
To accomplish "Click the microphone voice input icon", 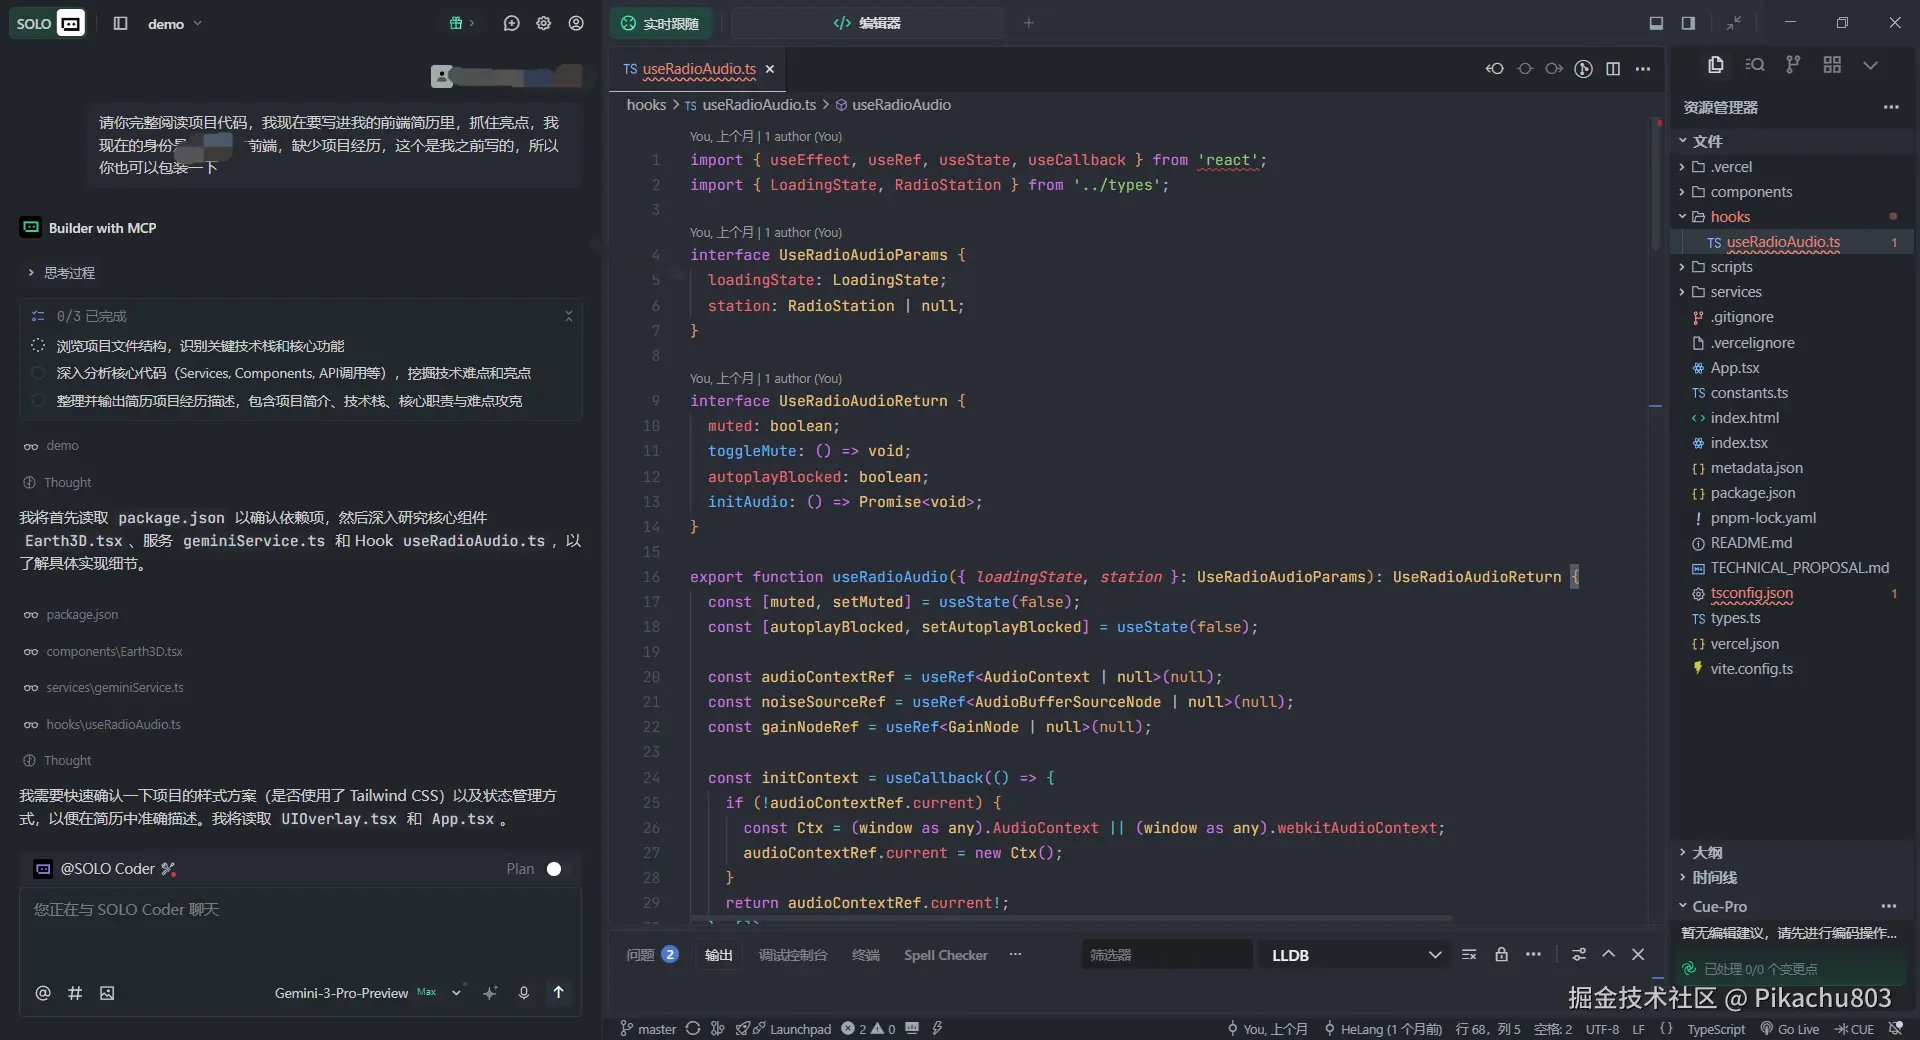I will click(x=523, y=993).
